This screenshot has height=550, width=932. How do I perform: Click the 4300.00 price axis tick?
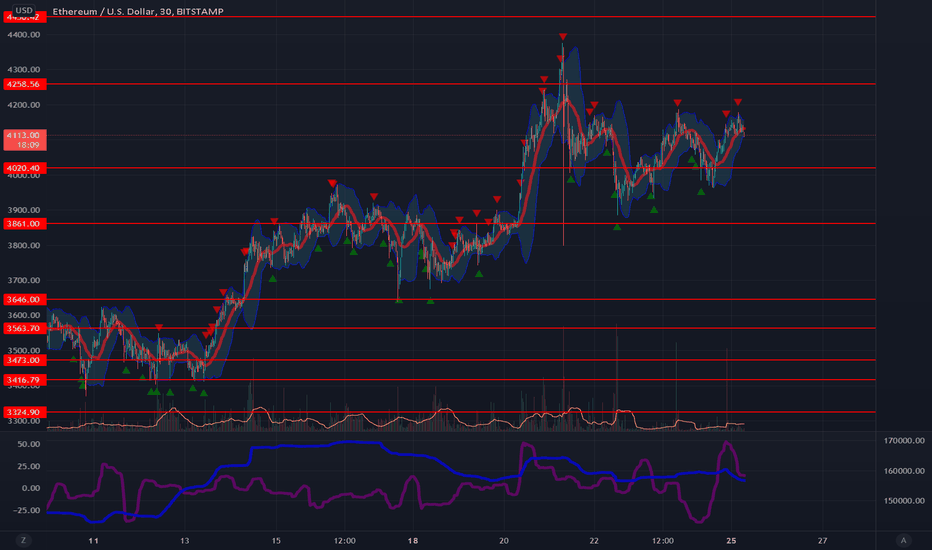(x=24, y=70)
